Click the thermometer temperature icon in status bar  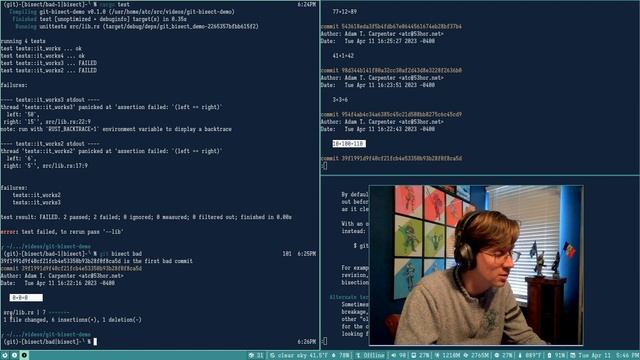pos(520,356)
